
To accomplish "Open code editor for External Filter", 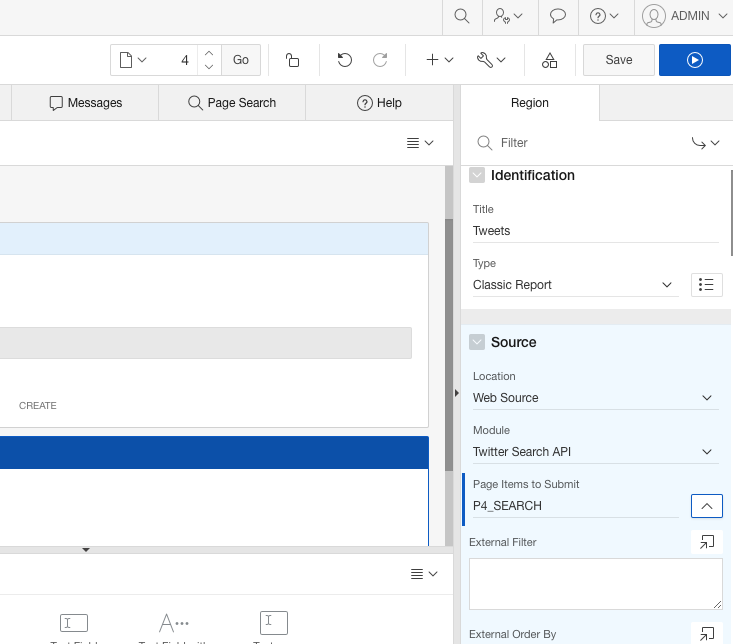I will [706, 542].
